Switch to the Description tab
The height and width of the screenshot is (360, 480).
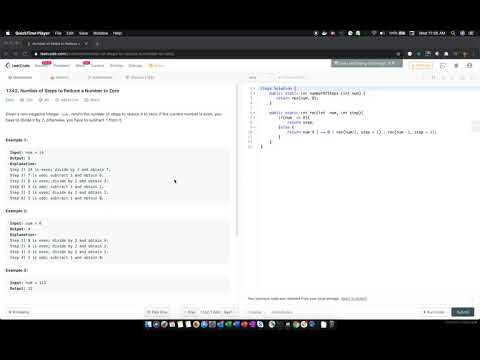20,77
